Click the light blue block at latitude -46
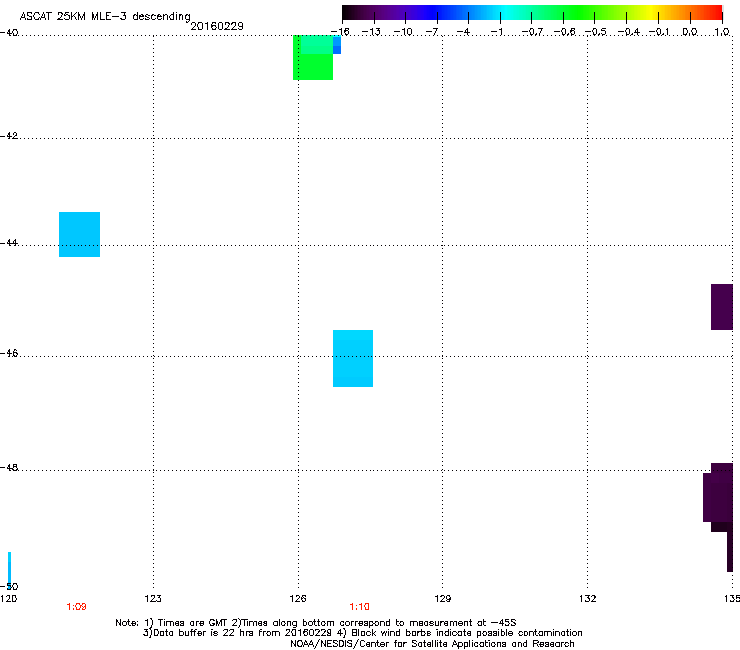This screenshot has height=650, width=740. tap(353, 358)
